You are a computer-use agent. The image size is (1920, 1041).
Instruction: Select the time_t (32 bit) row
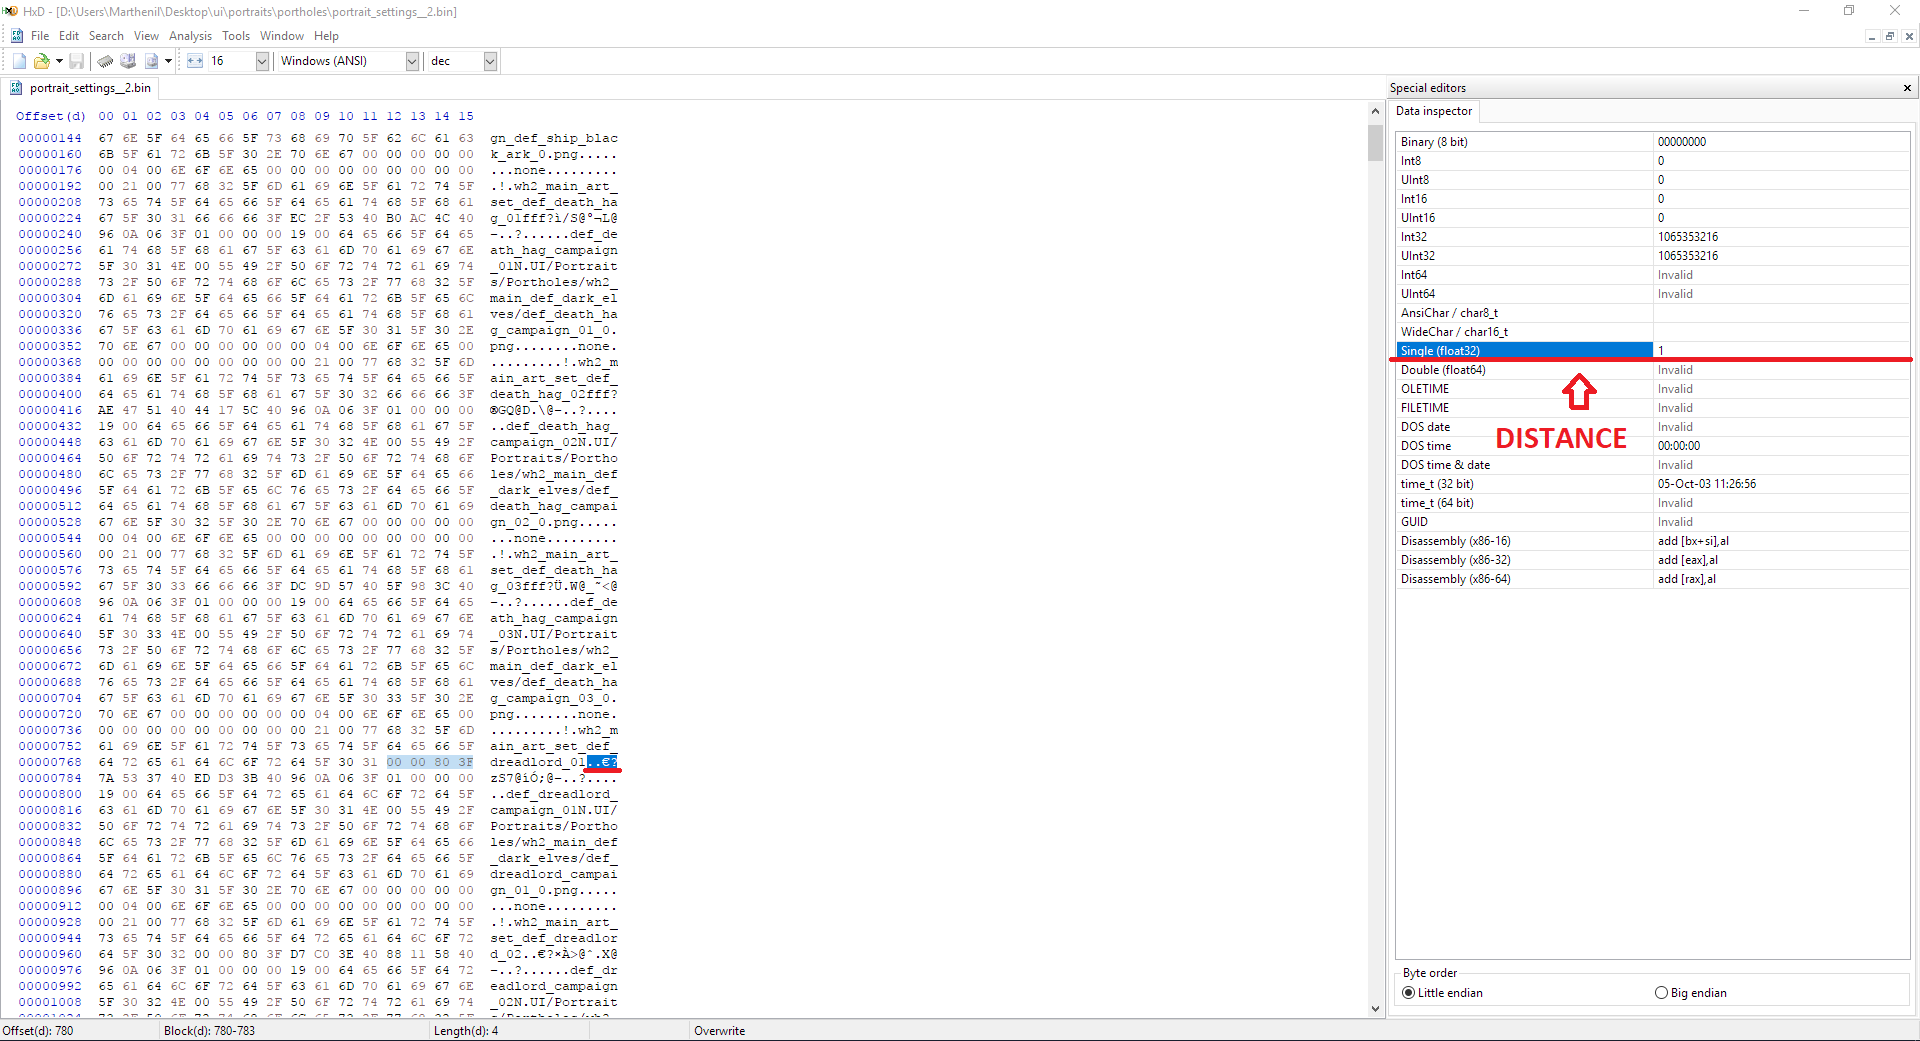pyautogui.click(x=1653, y=484)
